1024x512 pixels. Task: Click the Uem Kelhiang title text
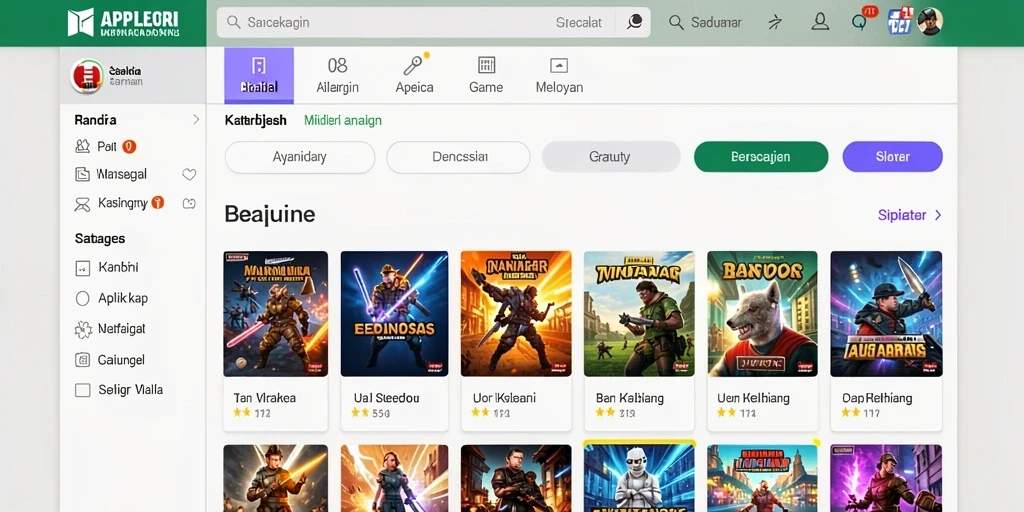click(753, 398)
